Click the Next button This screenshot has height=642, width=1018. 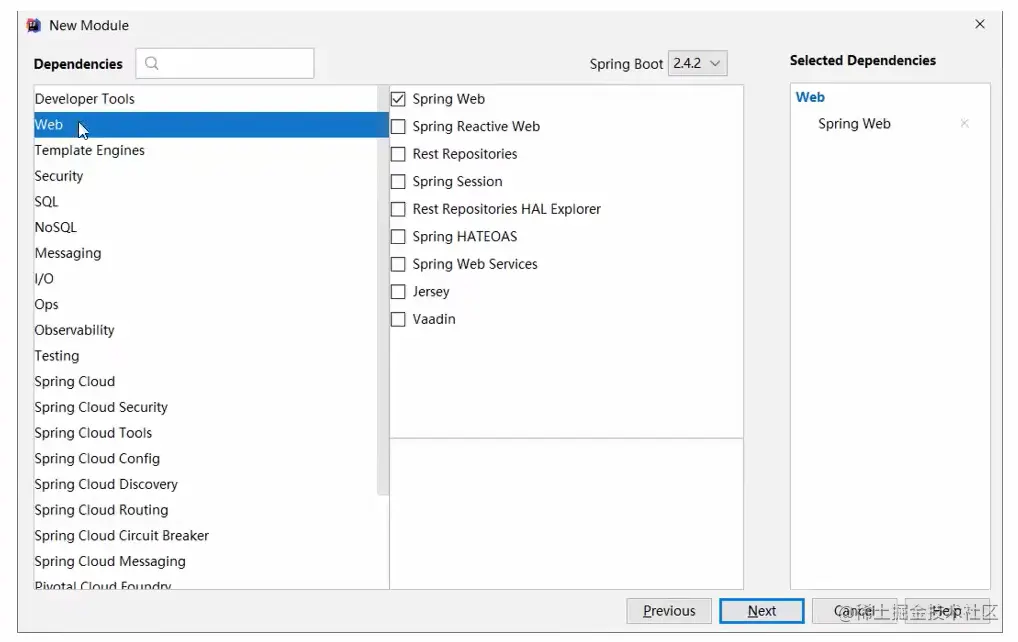761,611
